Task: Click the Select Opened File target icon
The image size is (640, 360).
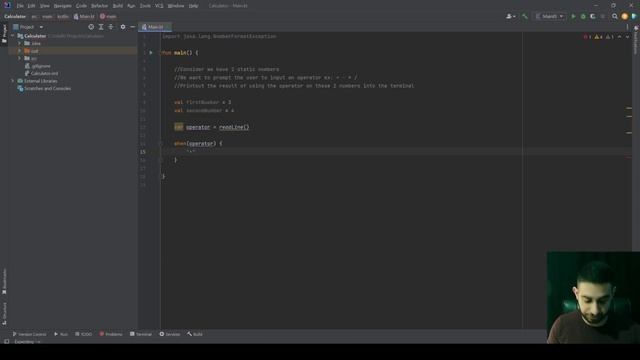Action: [91, 27]
